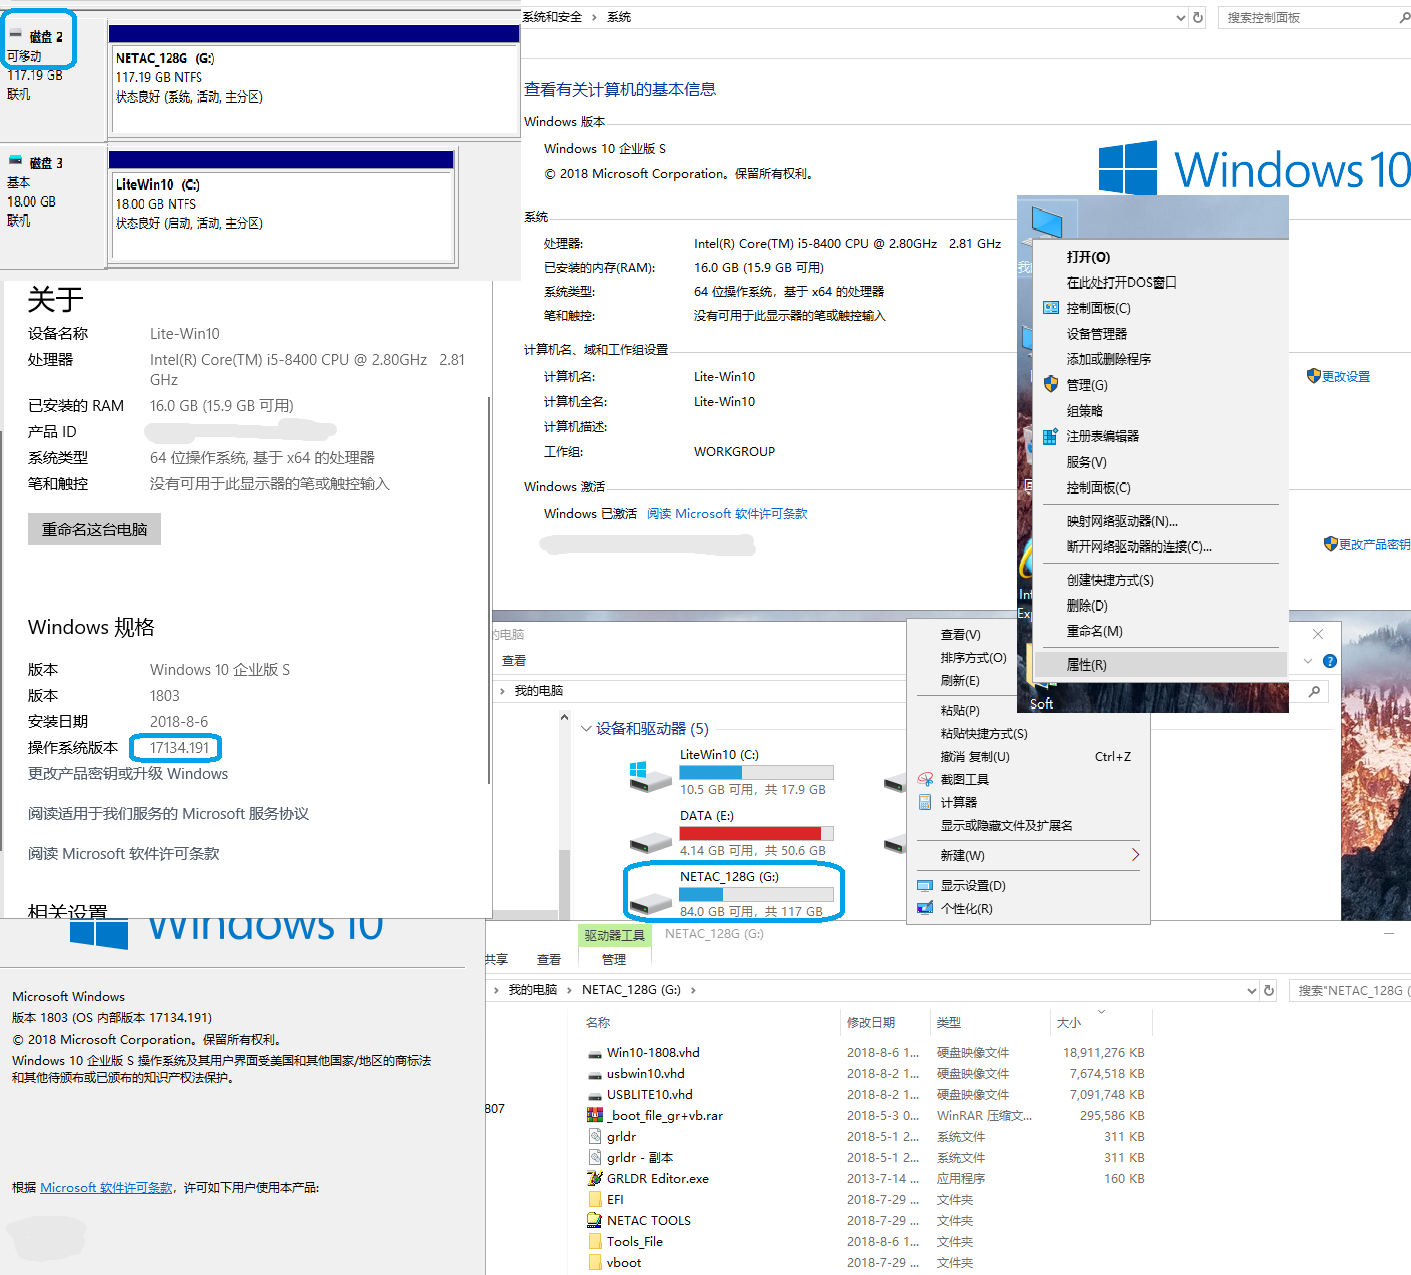Click the 系统和安全 breadcrumb

pos(552,17)
